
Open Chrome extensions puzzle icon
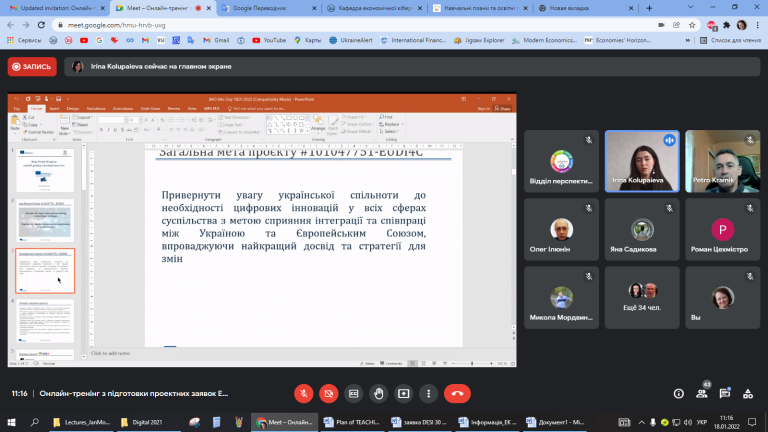click(726, 25)
